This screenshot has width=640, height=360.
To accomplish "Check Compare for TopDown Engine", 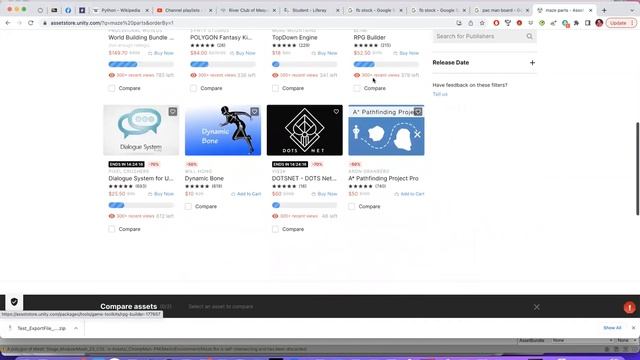I will point(276,88).
